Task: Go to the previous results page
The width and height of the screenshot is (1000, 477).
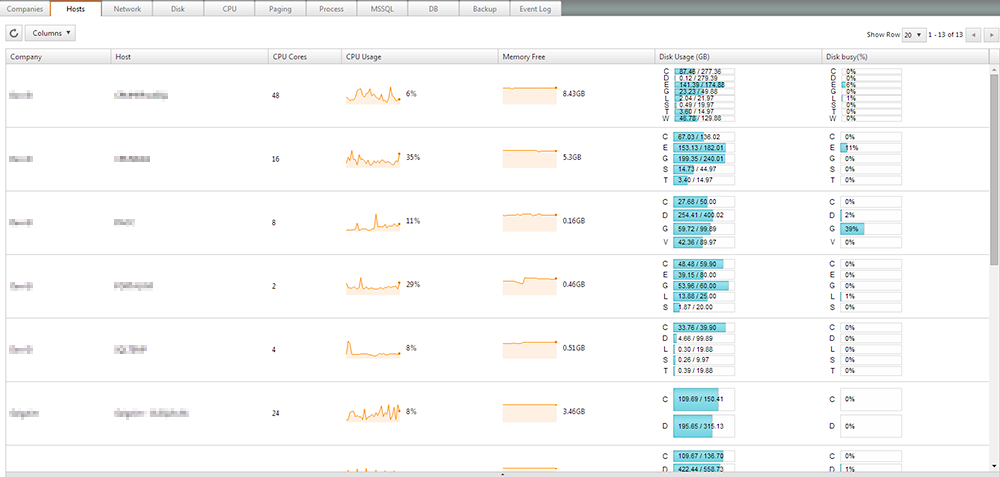Action: pyautogui.click(x=974, y=35)
